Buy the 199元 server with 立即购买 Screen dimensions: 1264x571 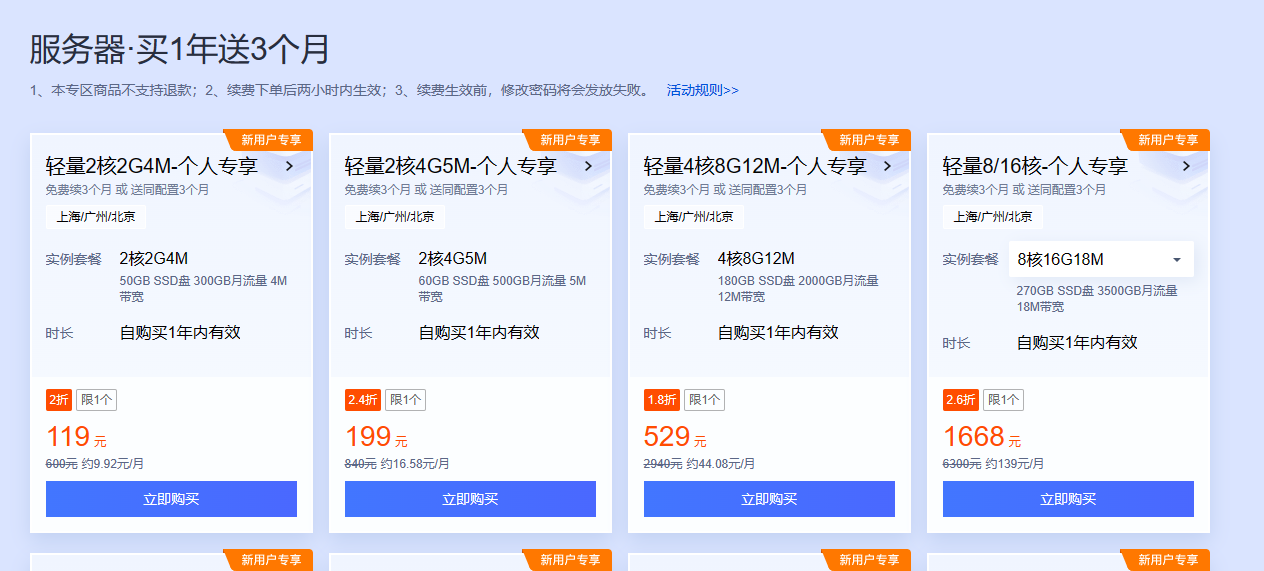[470, 499]
